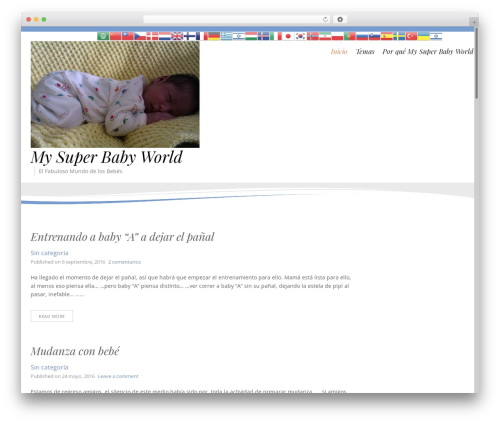Select the green Arabic language flag

pyautogui.click(x=103, y=36)
